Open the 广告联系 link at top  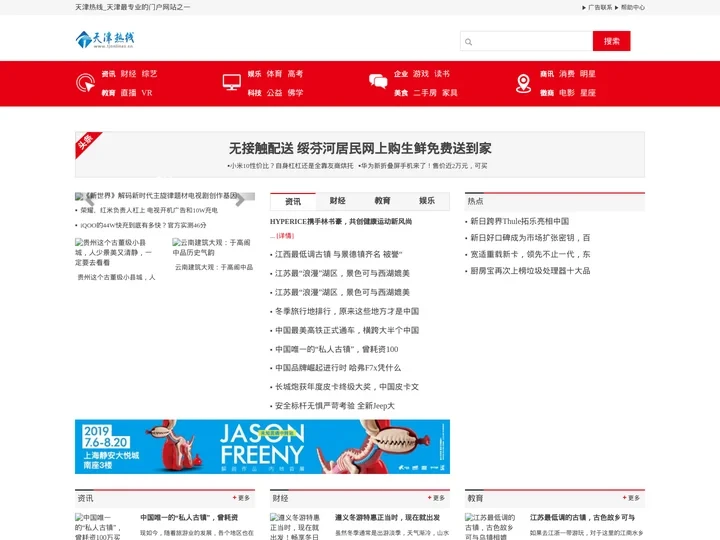[600, 7]
